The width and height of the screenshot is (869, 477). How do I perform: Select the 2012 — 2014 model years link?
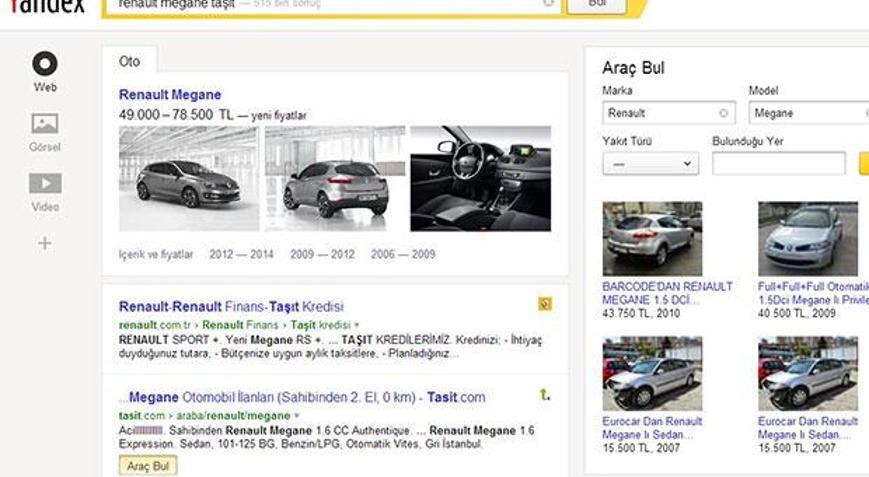click(x=241, y=254)
